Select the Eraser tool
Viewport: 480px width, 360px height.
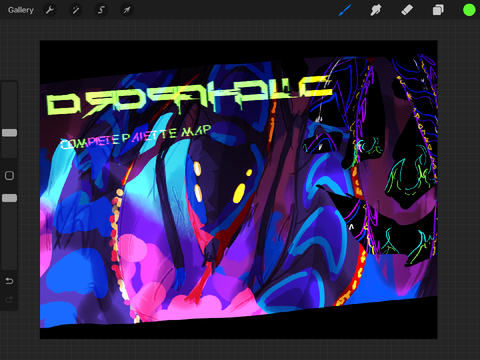[x=407, y=10]
